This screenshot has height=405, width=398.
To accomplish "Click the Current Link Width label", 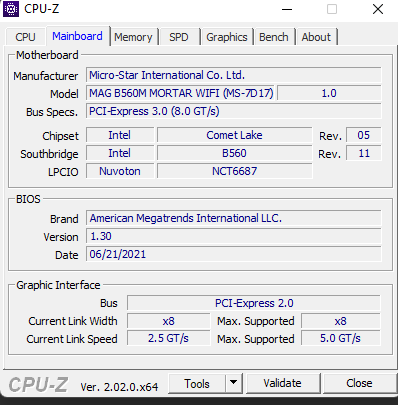I will tap(73, 321).
